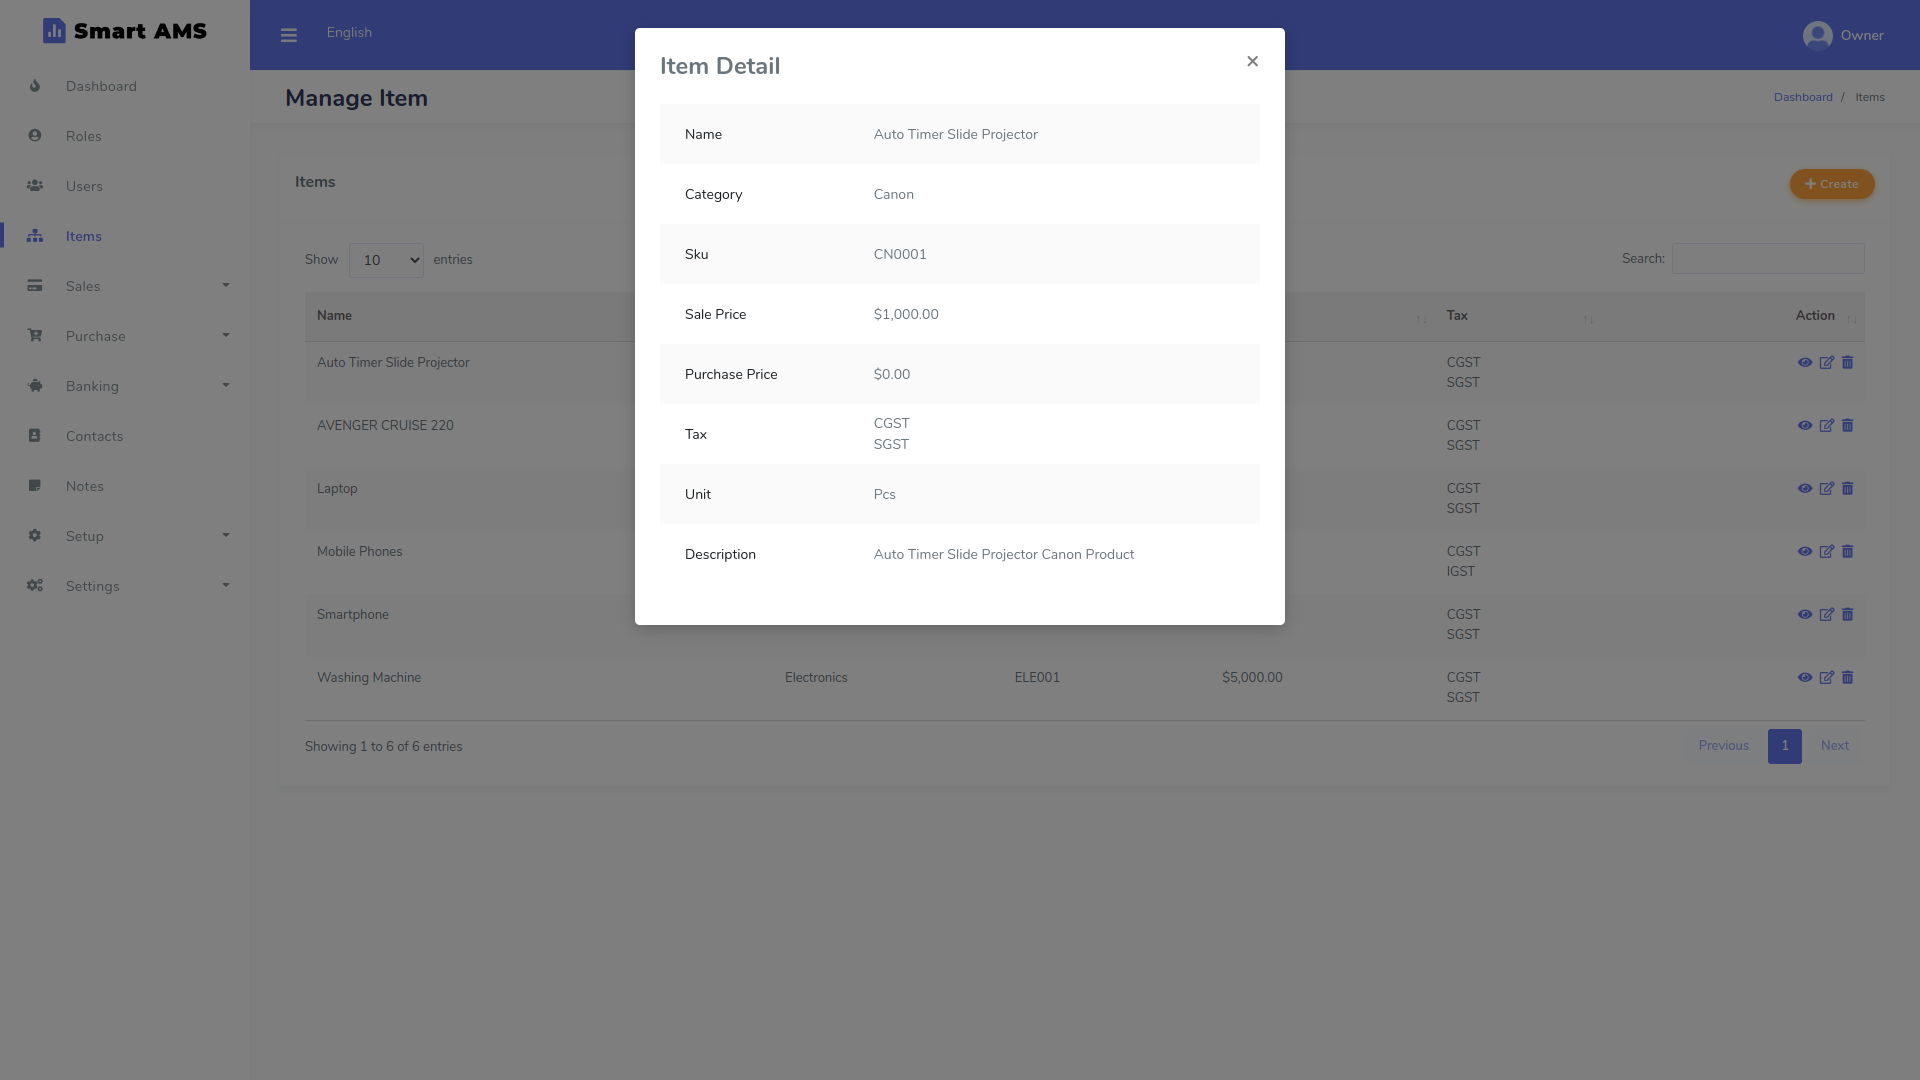1920x1080 pixels.
Task: Click the Create button
Action: pos(1831,184)
